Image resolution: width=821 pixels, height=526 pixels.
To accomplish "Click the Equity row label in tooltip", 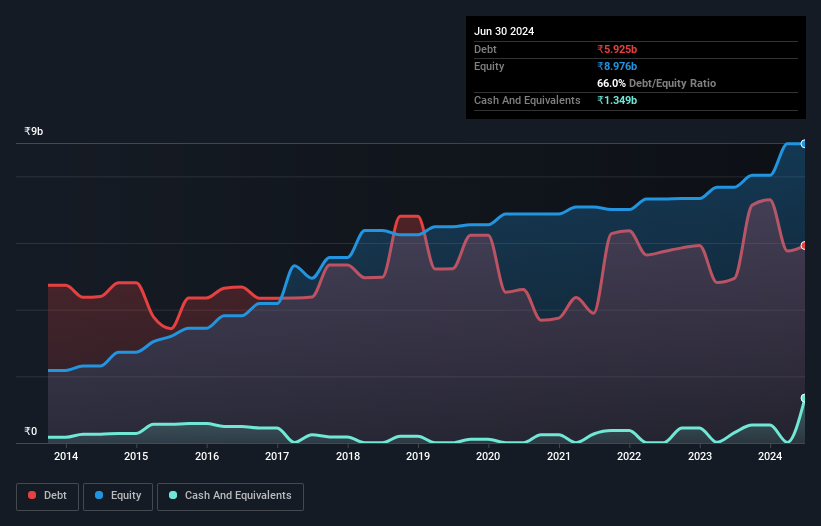I will [489, 66].
